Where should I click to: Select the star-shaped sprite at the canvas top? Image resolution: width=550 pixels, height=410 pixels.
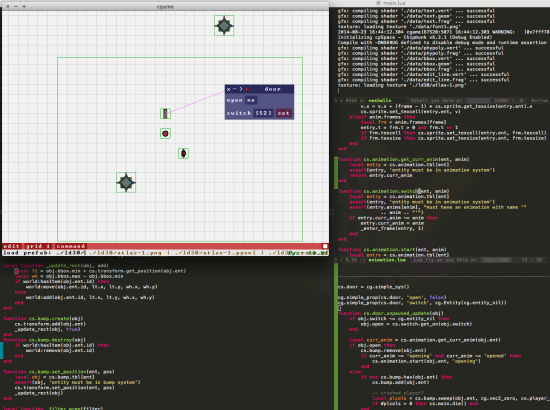coord(224,25)
